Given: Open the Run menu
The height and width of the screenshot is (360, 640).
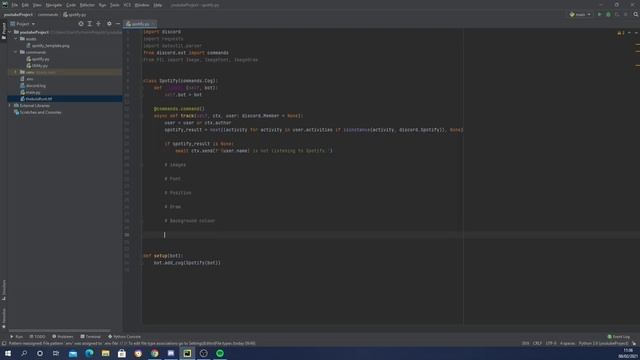Looking at the screenshot, I should point(102,5).
